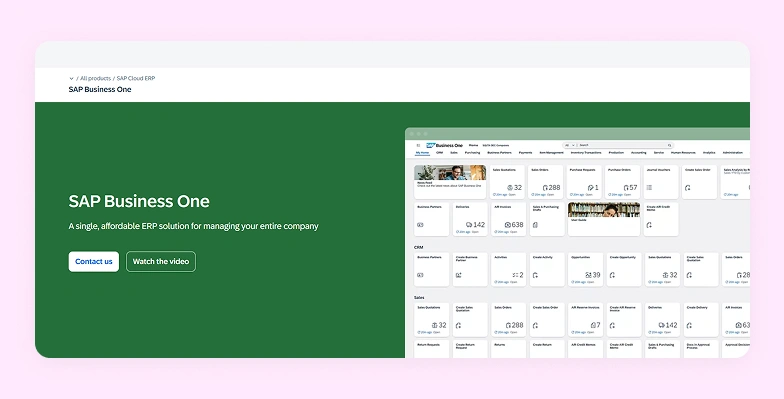Click the Watch the video button

tap(160, 262)
